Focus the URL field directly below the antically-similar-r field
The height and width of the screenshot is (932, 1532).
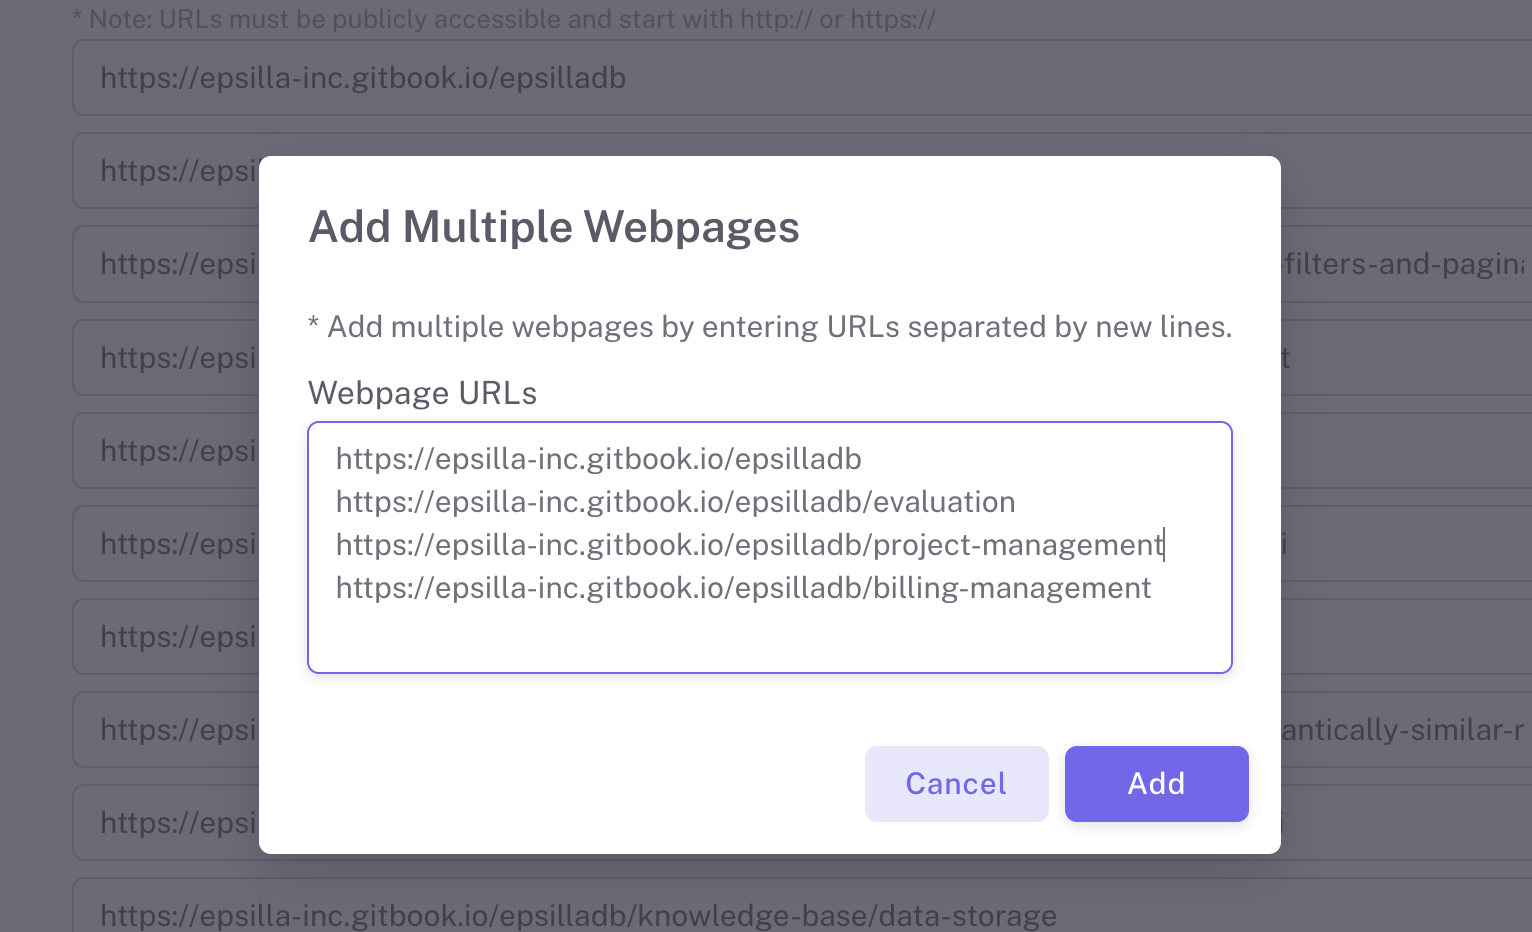click(166, 823)
